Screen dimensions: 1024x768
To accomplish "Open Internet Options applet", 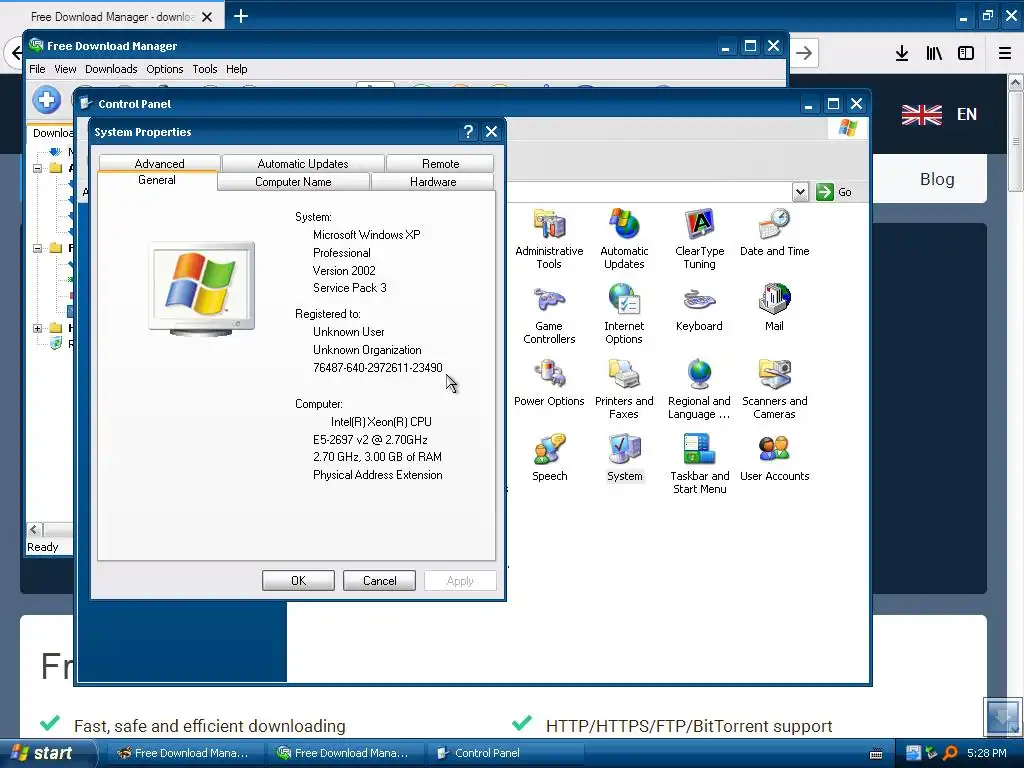I will (x=624, y=314).
